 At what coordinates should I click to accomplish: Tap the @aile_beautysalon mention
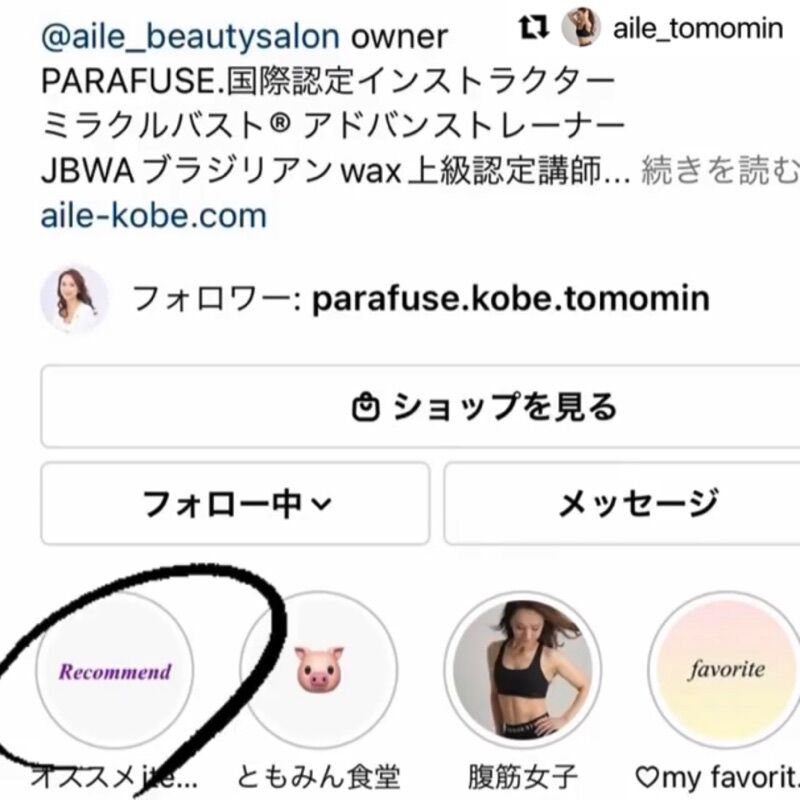tap(190, 37)
